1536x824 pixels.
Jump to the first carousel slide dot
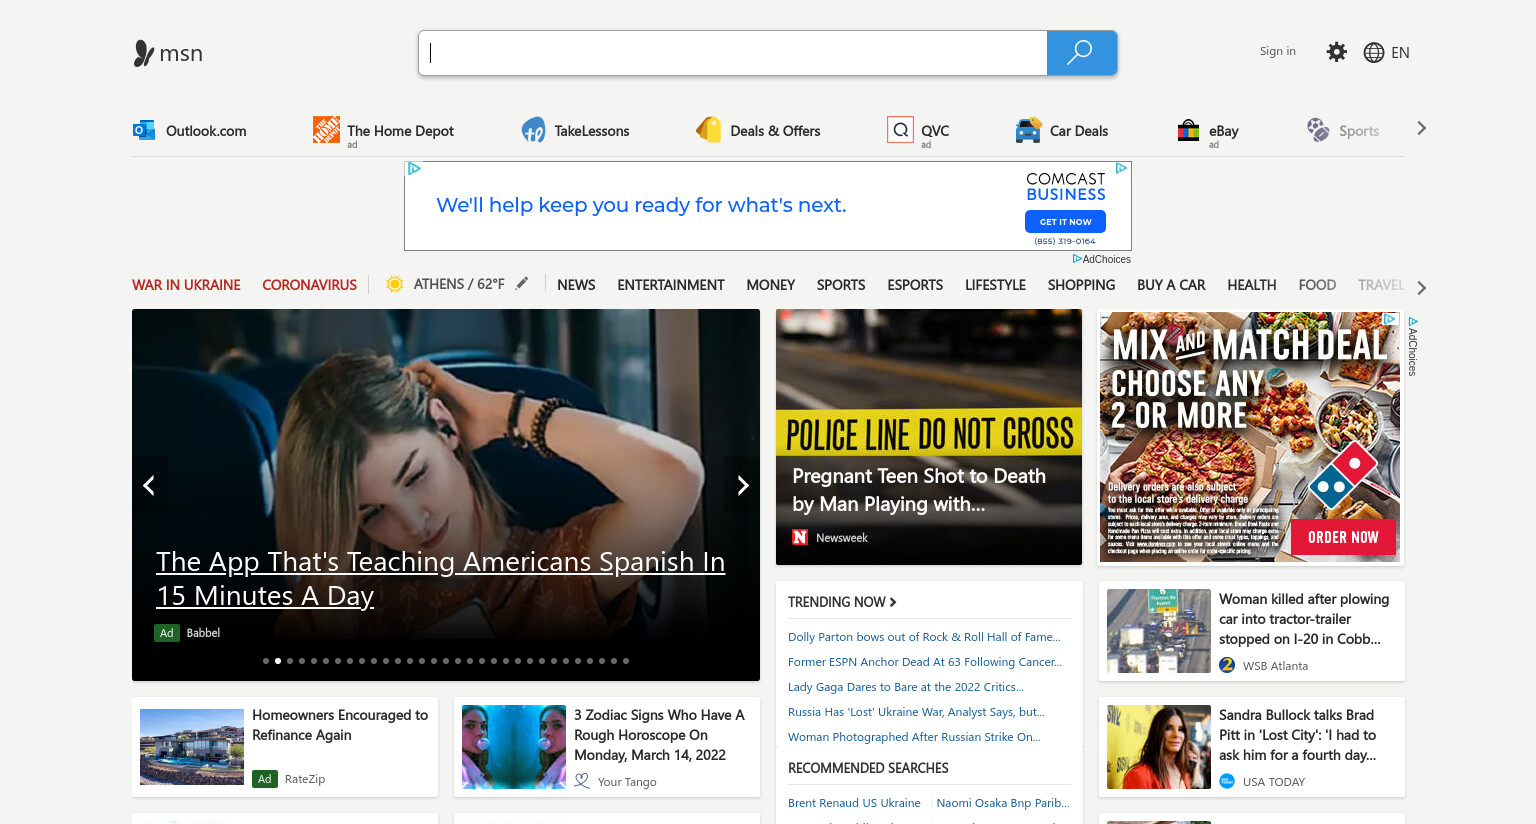(266, 661)
